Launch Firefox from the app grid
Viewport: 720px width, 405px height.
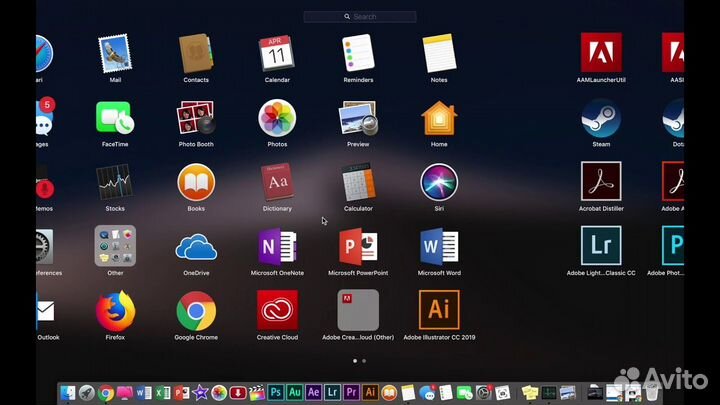(115, 311)
